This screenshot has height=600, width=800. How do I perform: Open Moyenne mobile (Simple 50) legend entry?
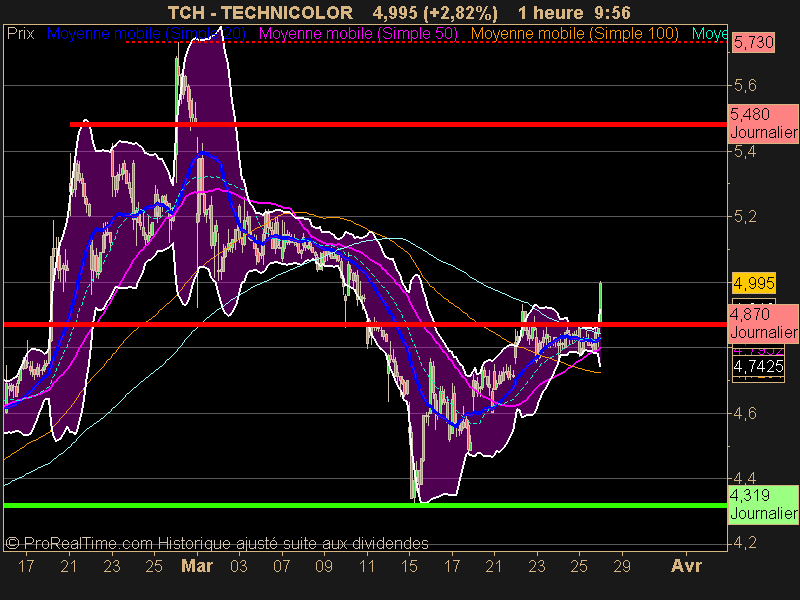(x=359, y=34)
